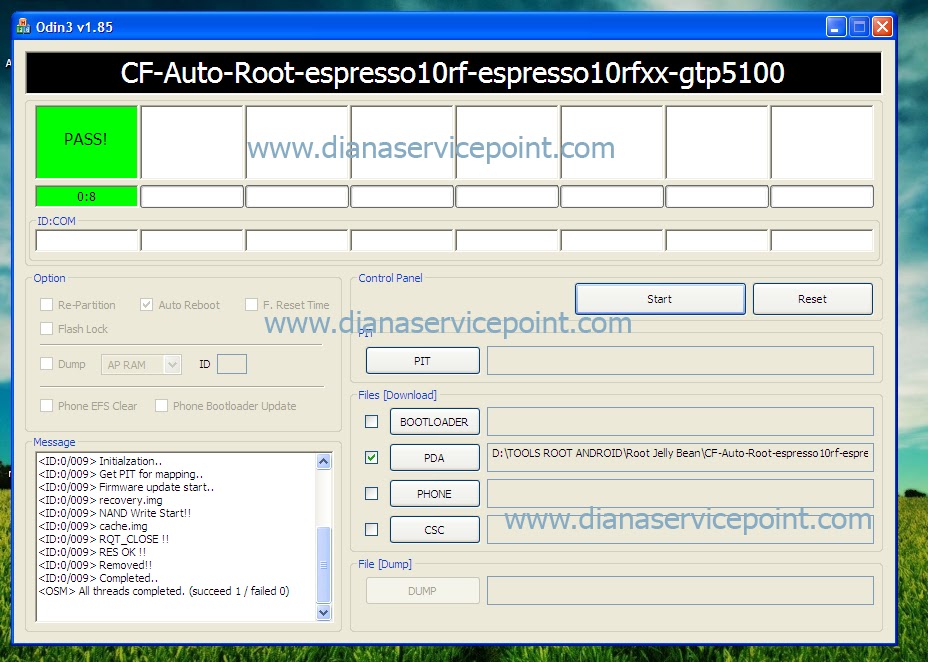Click the green PASS! status box
The image size is (928, 662).
[86, 142]
